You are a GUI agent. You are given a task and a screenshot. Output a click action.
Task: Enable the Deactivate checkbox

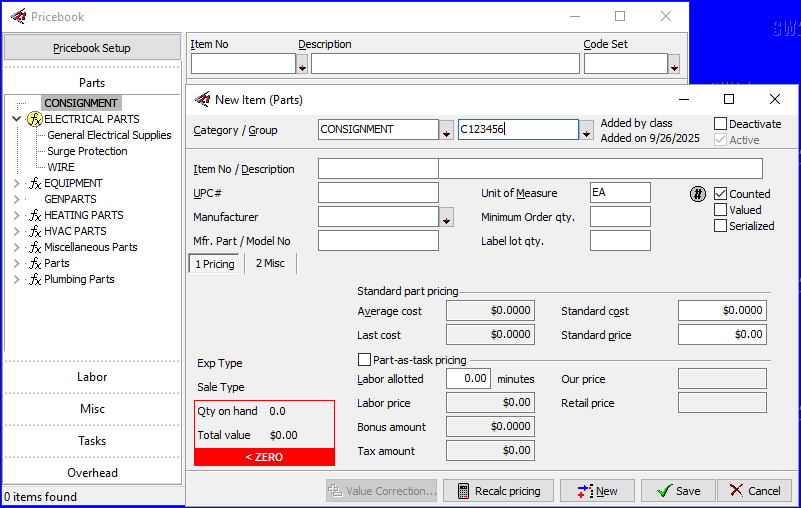[721, 124]
